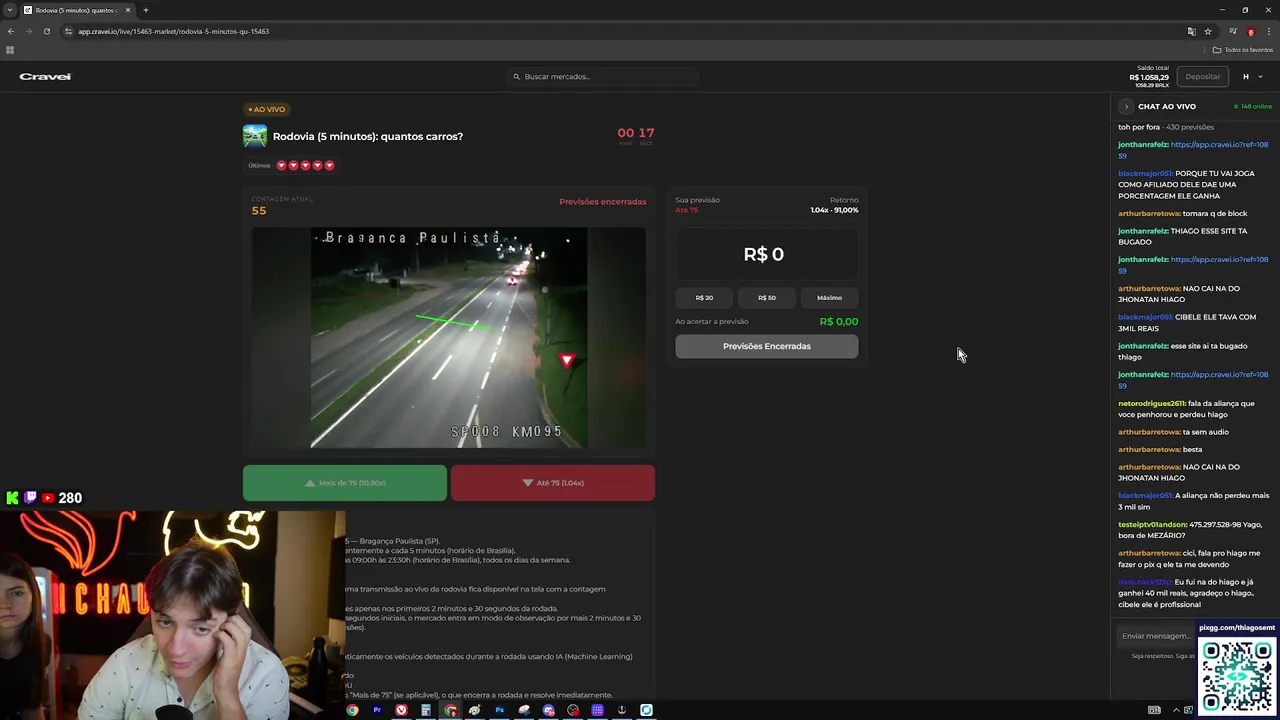This screenshot has width=1280, height=720.
Task: Click the first red arrow in Últimos results
Action: (x=282, y=165)
